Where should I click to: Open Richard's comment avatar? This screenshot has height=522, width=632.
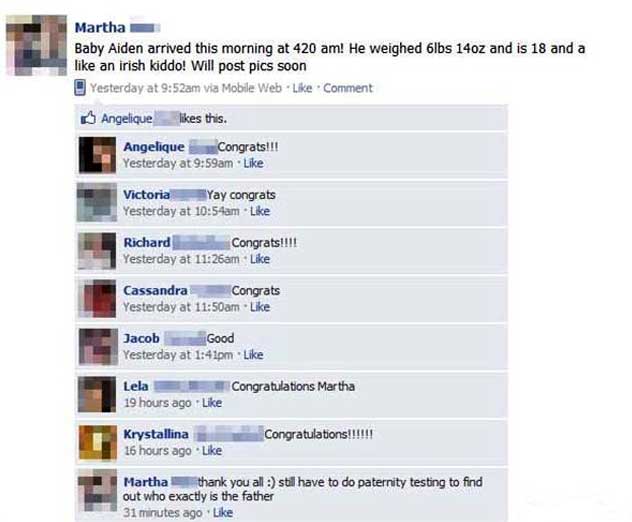tap(98, 251)
